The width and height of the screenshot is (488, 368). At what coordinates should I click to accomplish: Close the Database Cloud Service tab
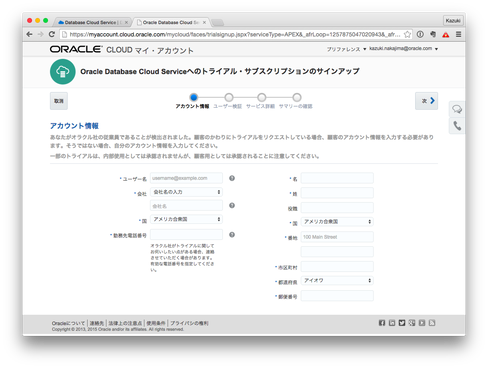pos(126,23)
